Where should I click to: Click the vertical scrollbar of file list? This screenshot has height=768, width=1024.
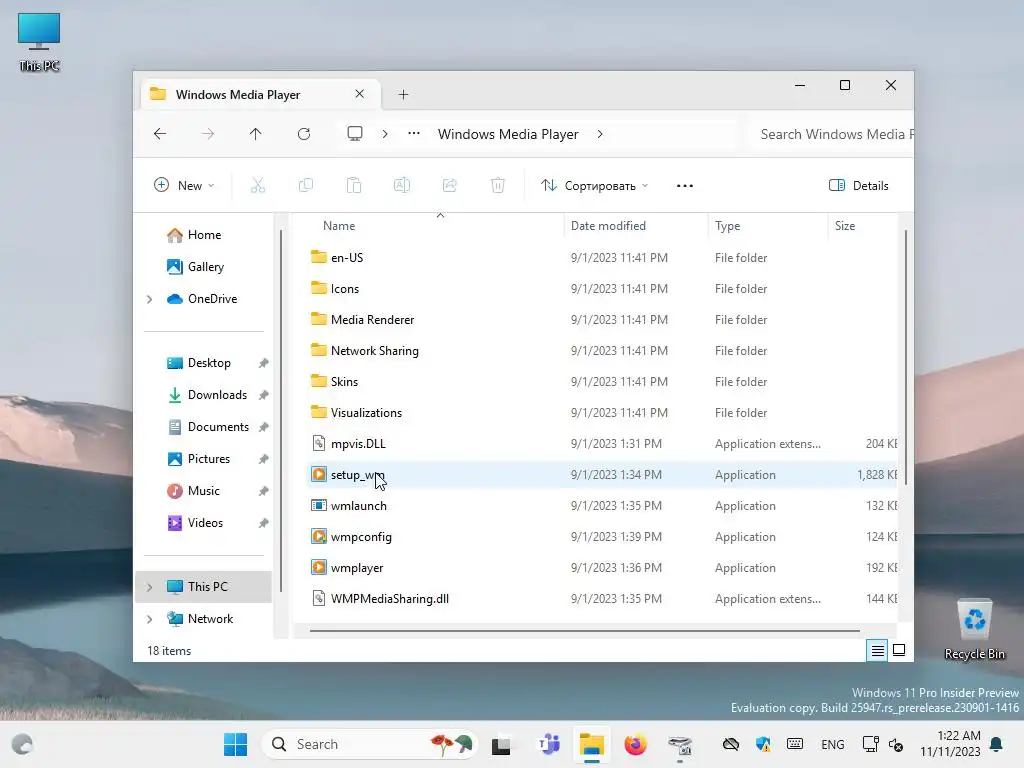point(906,356)
